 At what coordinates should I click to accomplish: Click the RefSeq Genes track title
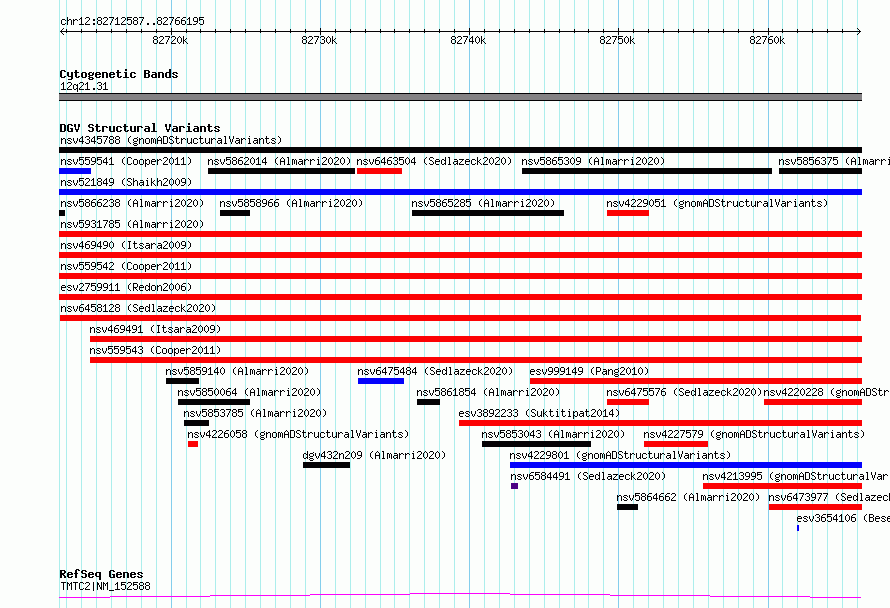pos(101,574)
